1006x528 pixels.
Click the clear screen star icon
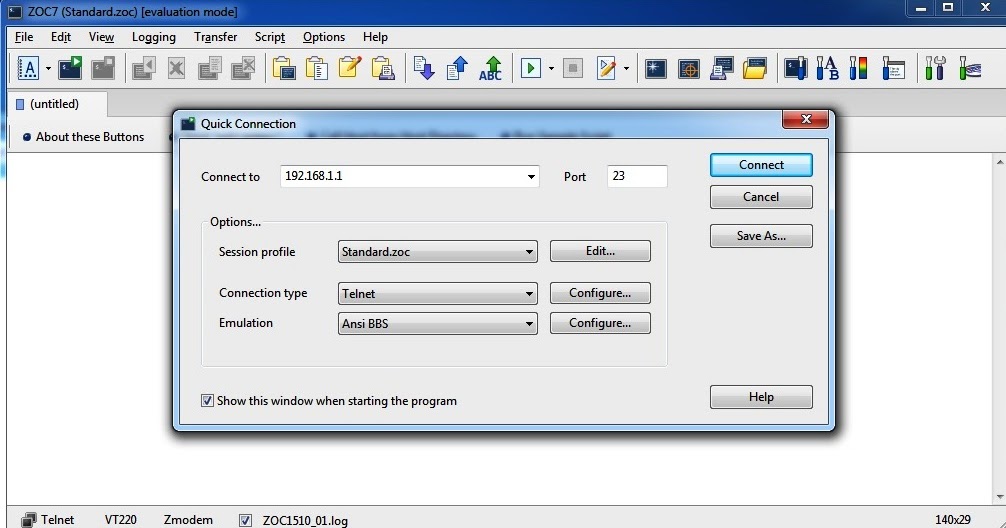click(656, 68)
